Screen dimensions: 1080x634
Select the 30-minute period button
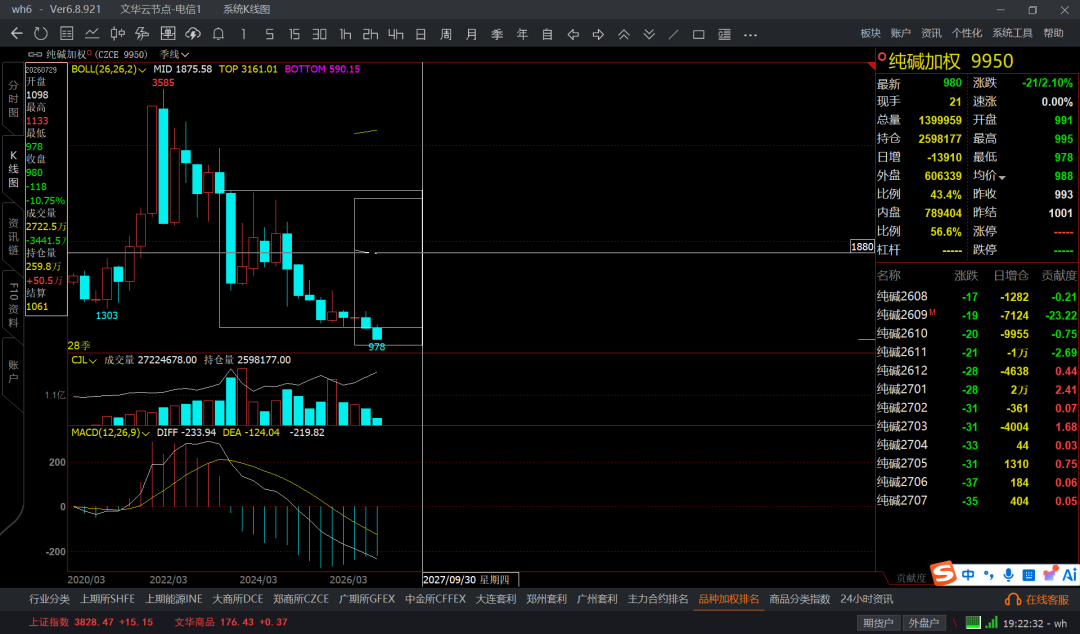[319, 34]
